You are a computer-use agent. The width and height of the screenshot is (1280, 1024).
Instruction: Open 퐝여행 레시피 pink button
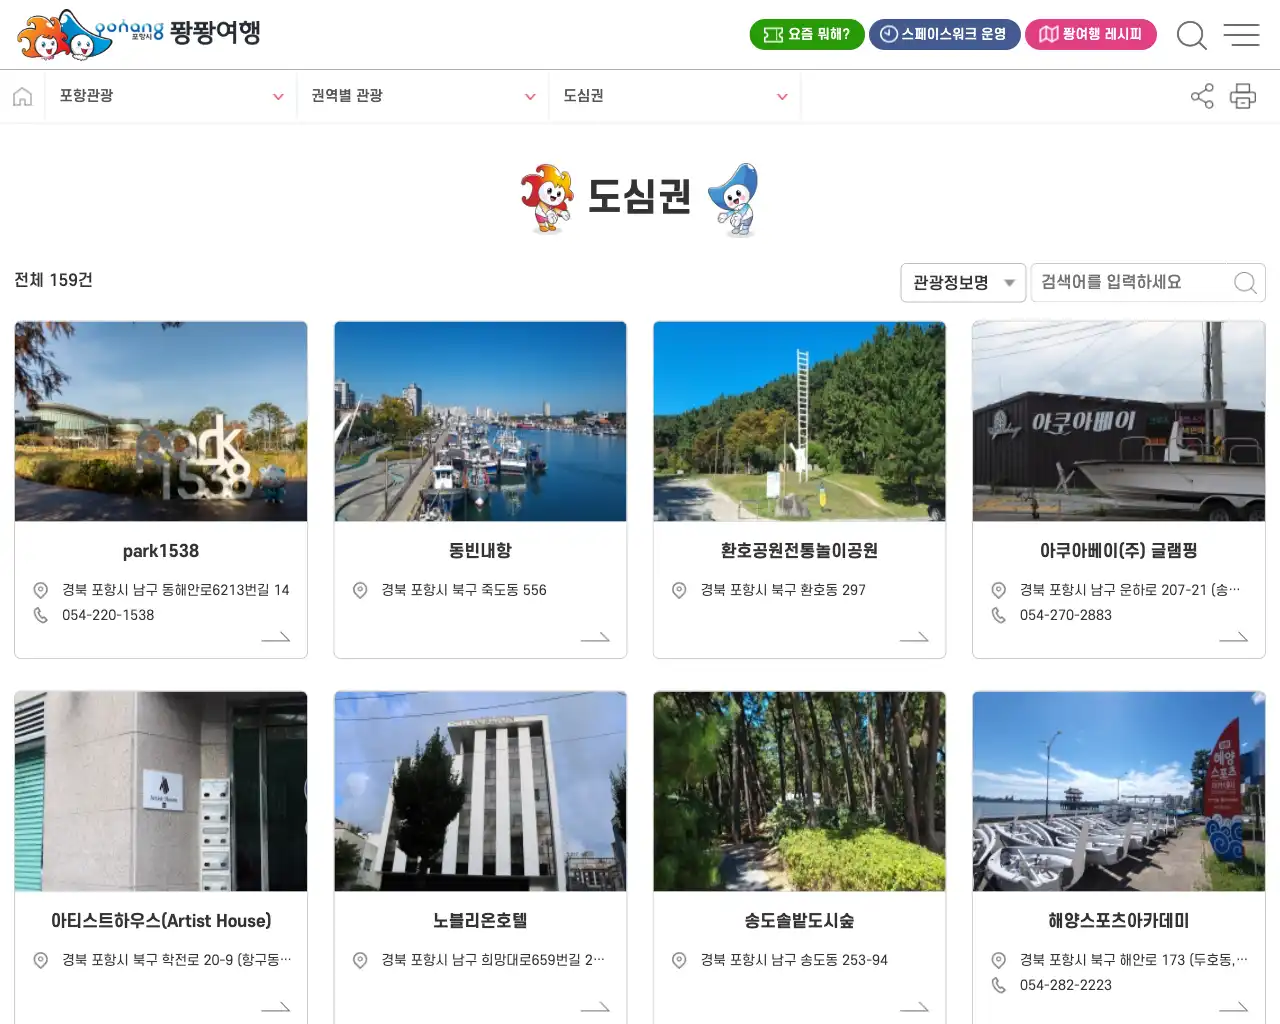(x=1091, y=34)
